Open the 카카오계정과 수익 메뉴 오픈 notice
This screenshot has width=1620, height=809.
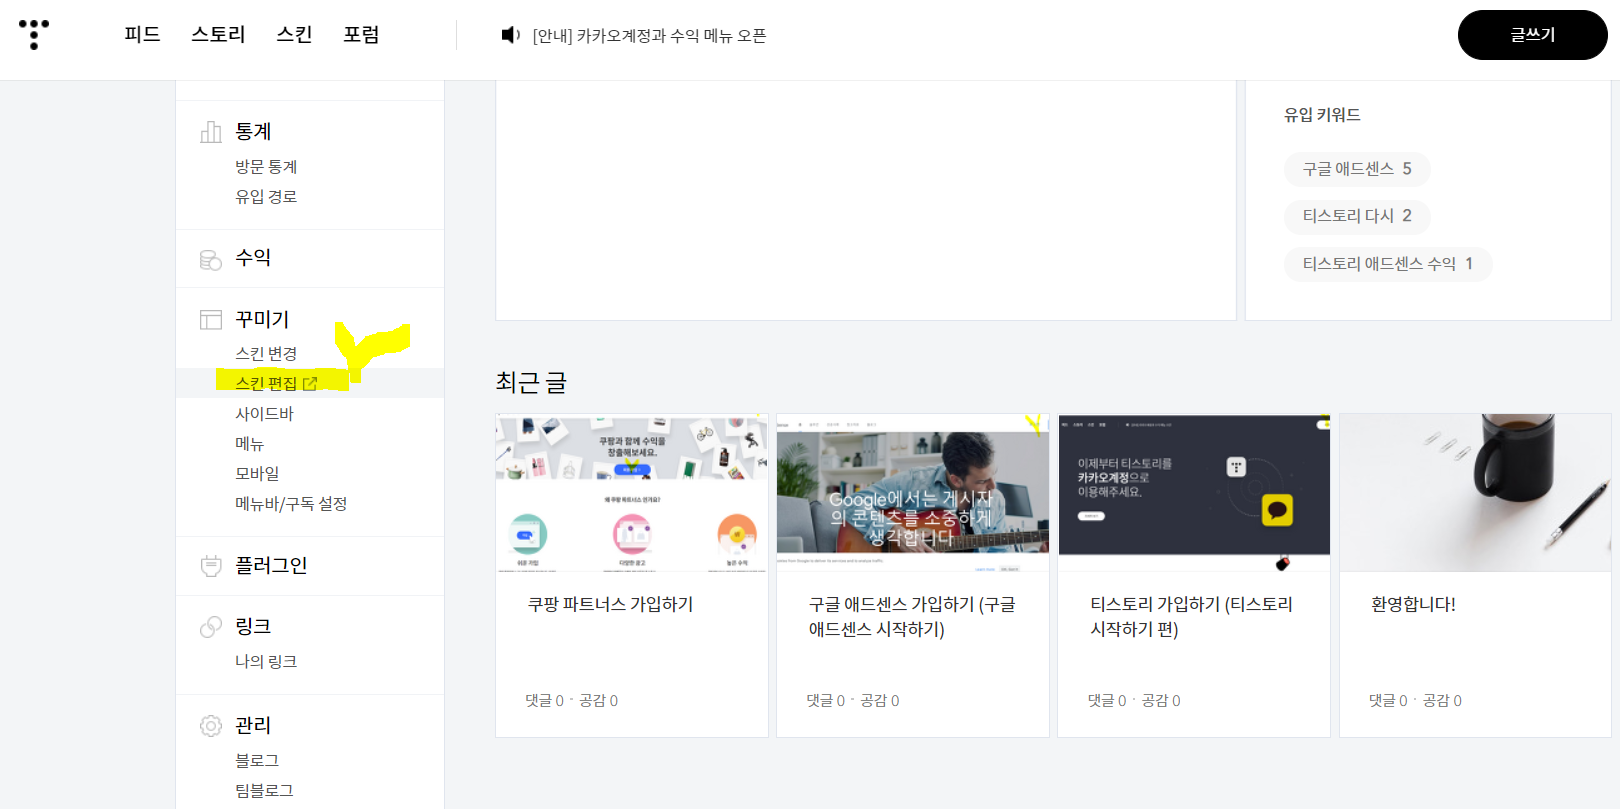[649, 36]
